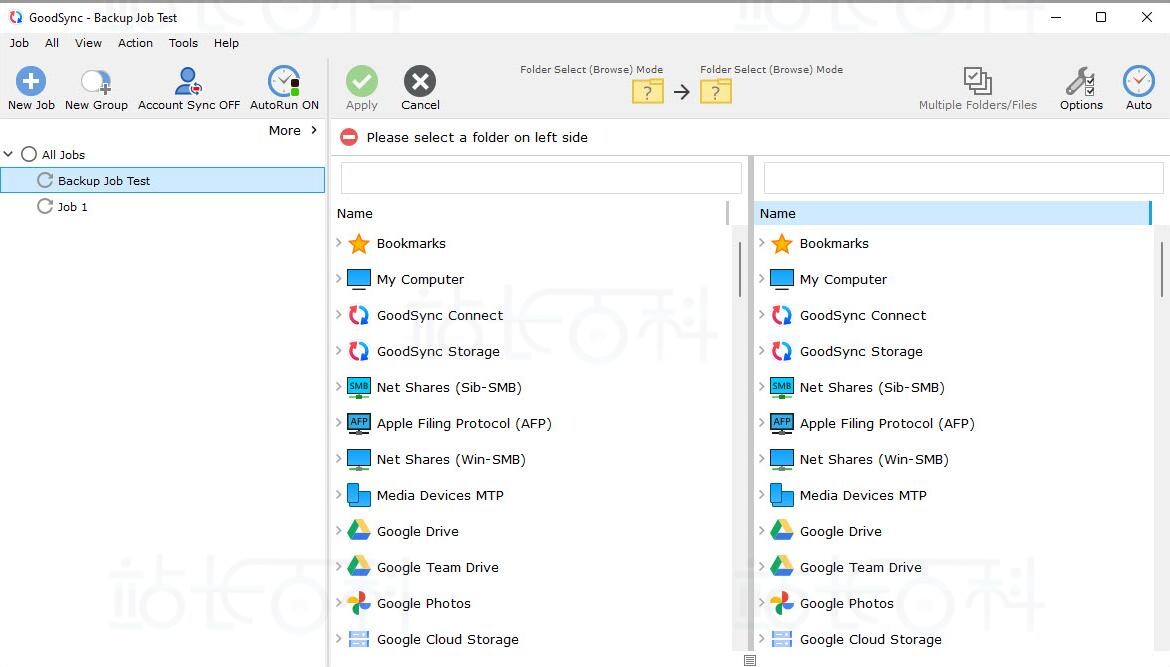Click the left folder select icon
The image size is (1170, 667).
click(648, 92)
